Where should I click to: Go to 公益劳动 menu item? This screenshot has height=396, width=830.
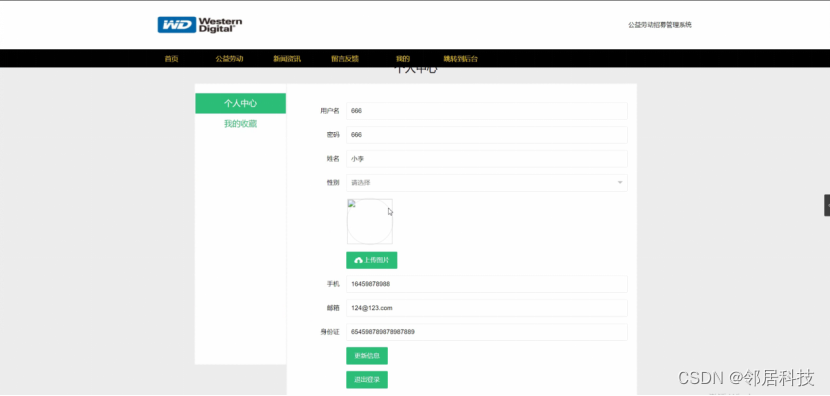tap(229, 59)
